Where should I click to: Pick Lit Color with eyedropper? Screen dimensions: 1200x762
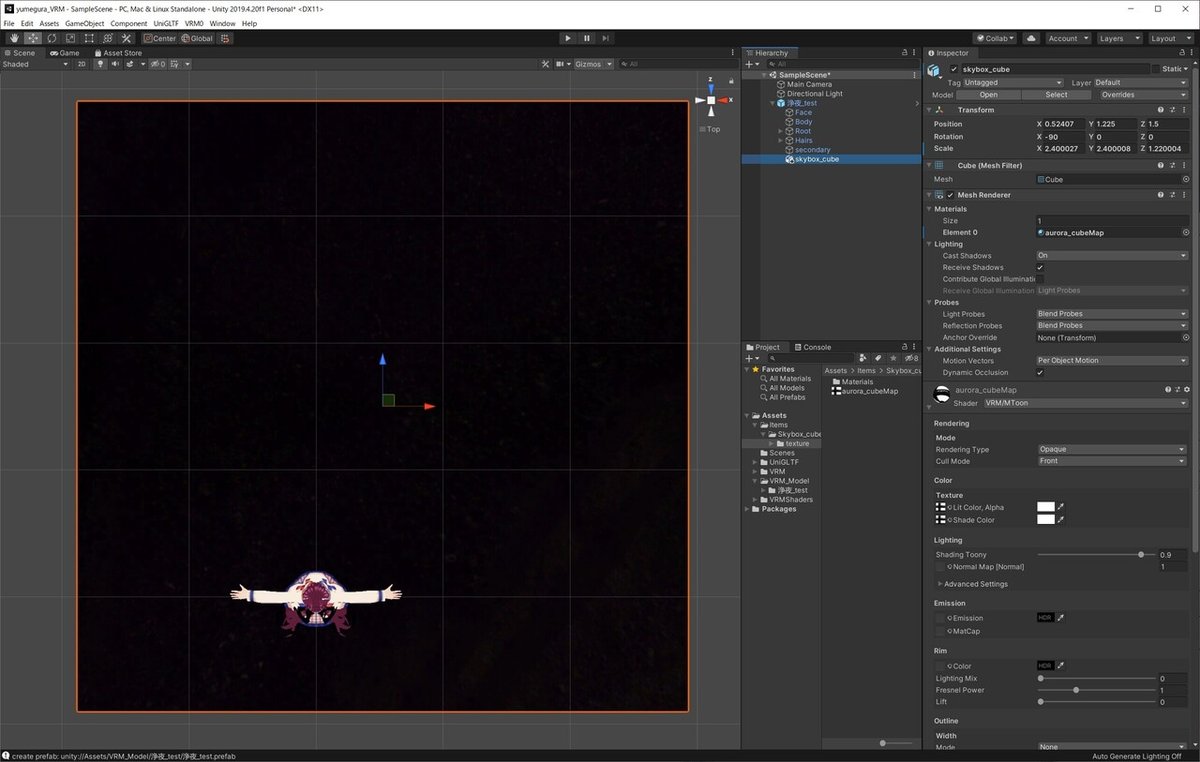tap(1061, 507)
